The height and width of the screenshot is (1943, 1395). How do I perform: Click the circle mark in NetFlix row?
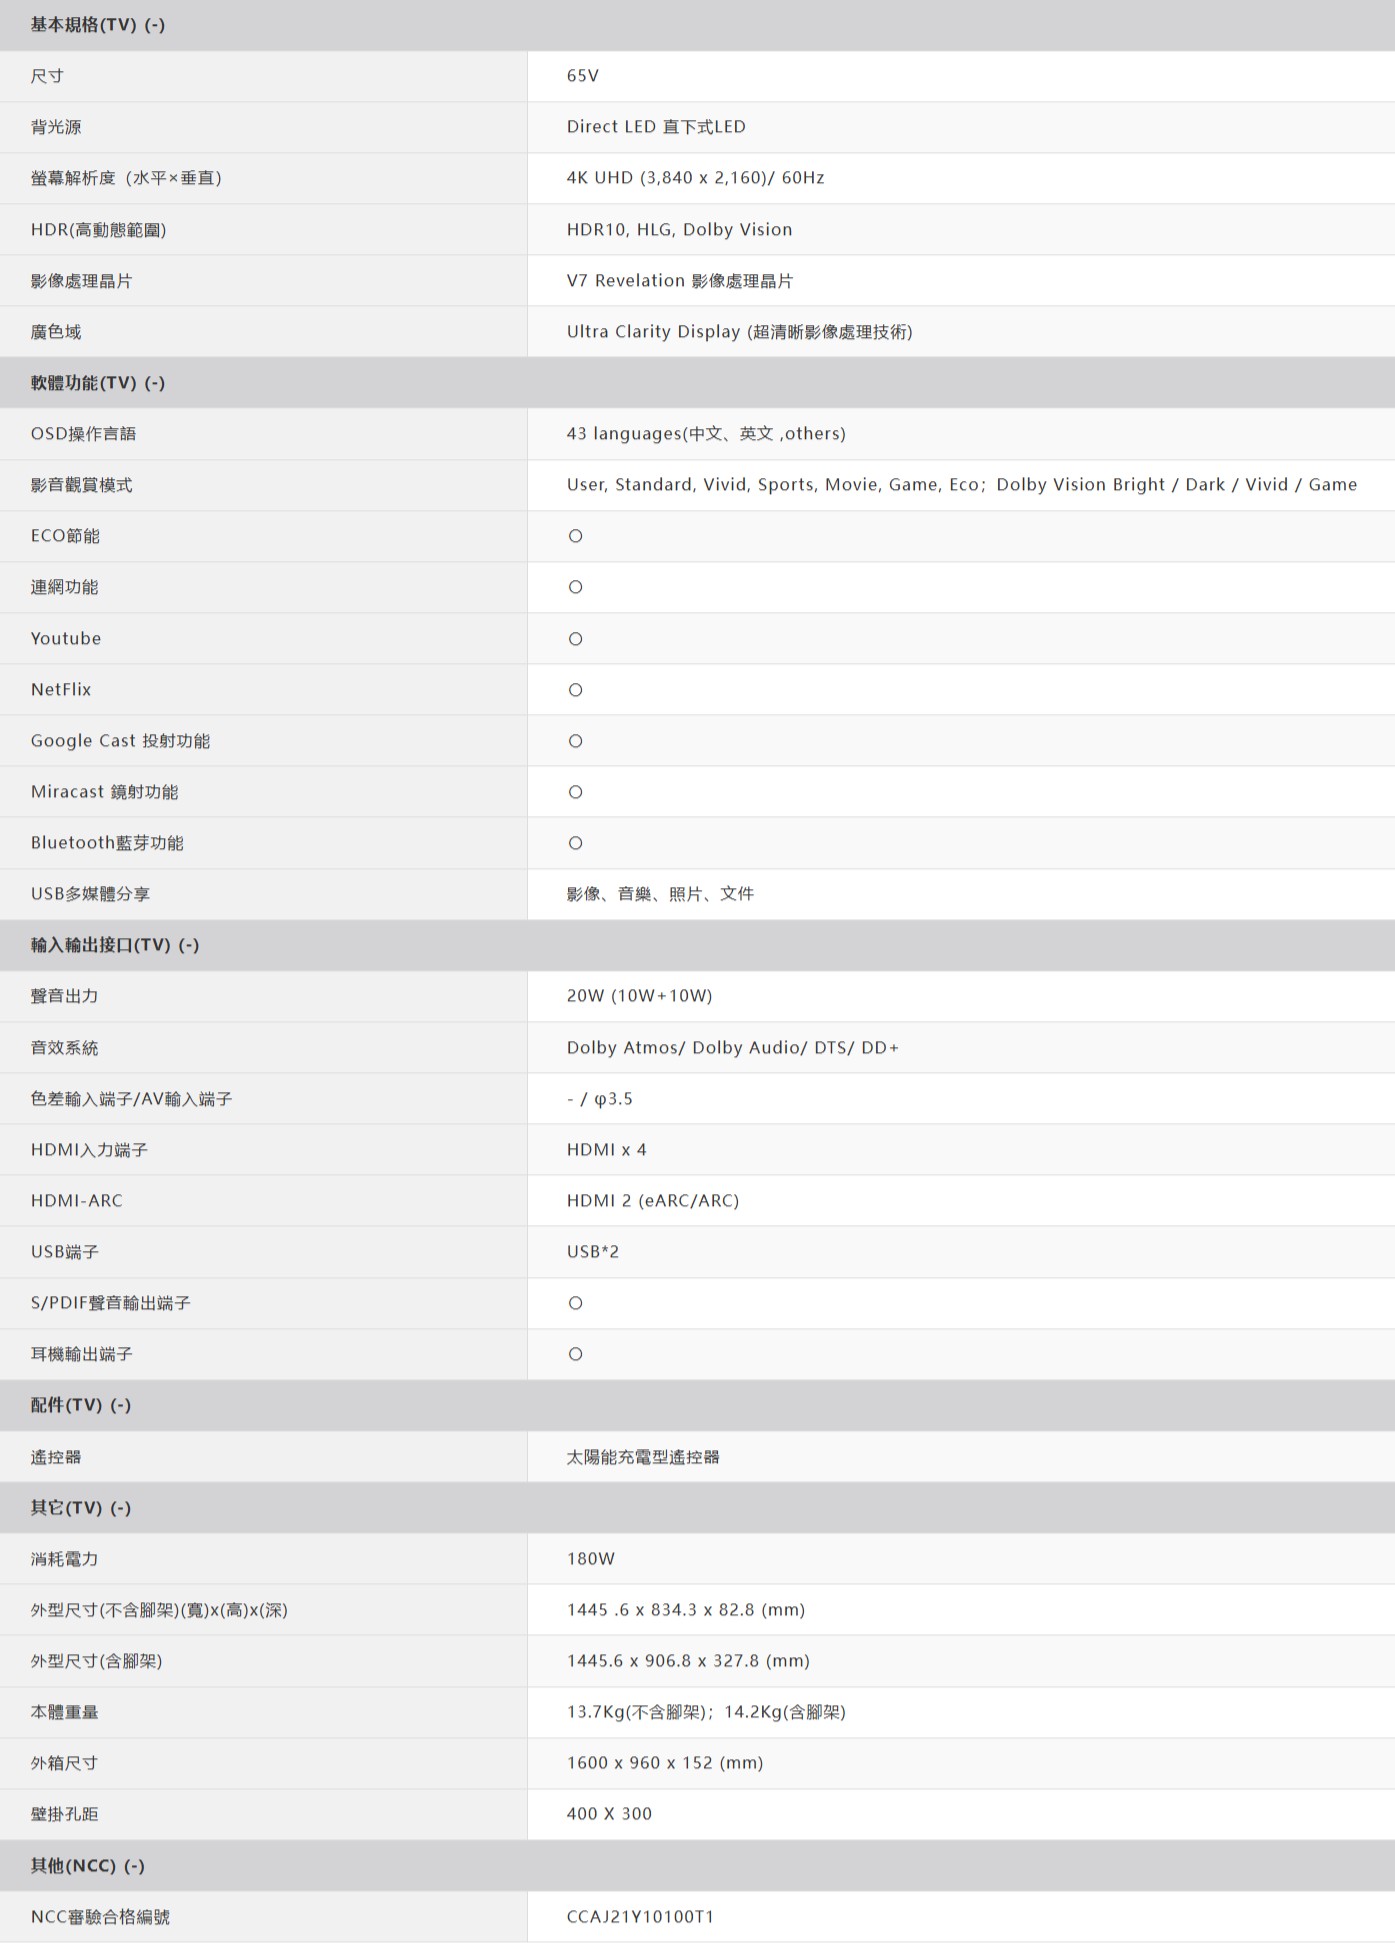click(x=575, y=690)
